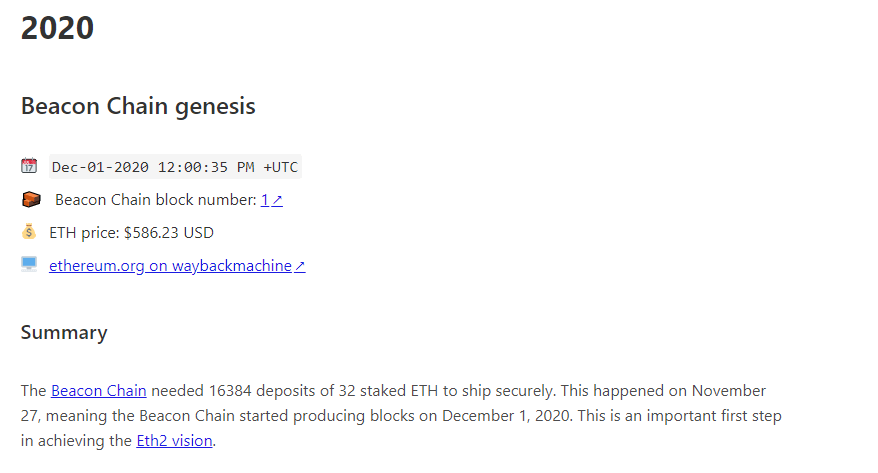Click the money bag emoji icon
878x473 pixels.
point(29,232)
